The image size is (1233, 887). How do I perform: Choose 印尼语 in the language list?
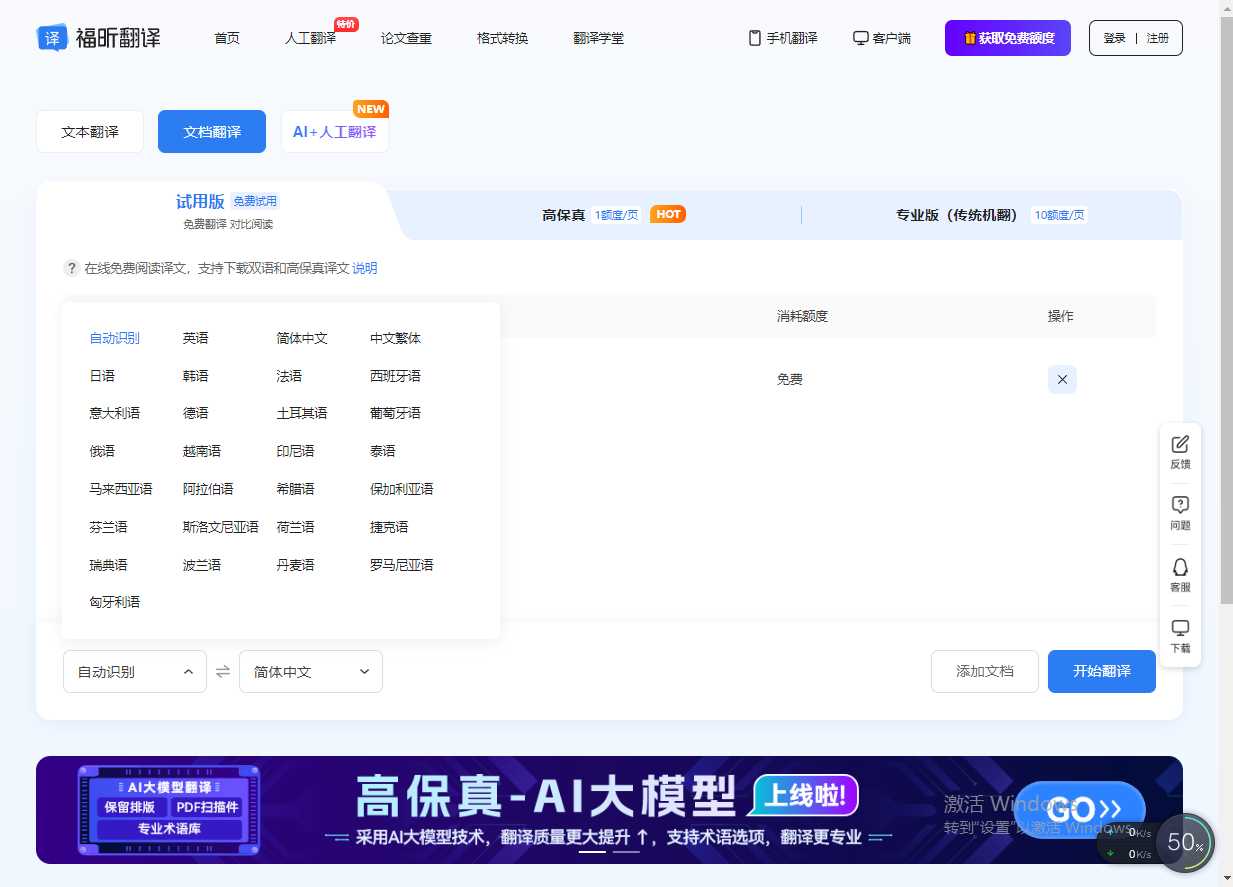(x=295, y=451)
